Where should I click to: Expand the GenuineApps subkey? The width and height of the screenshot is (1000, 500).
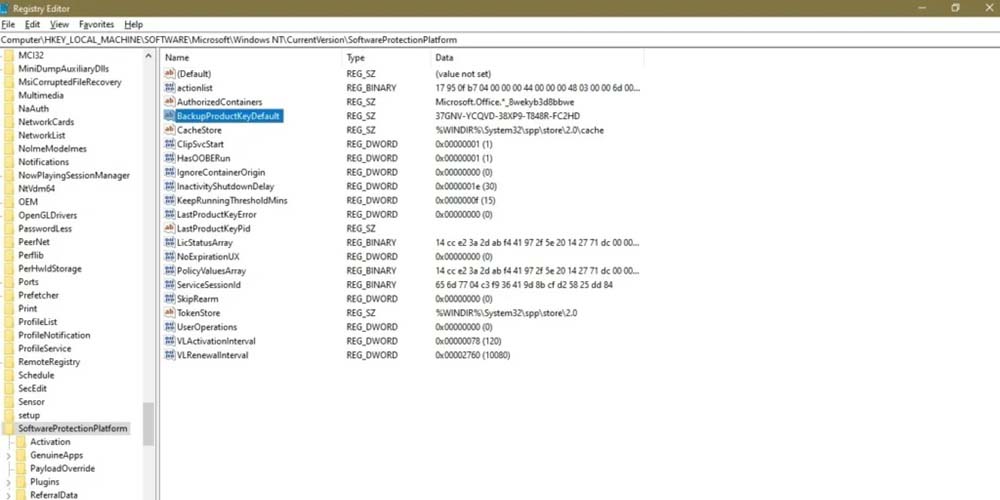(9, 455)
